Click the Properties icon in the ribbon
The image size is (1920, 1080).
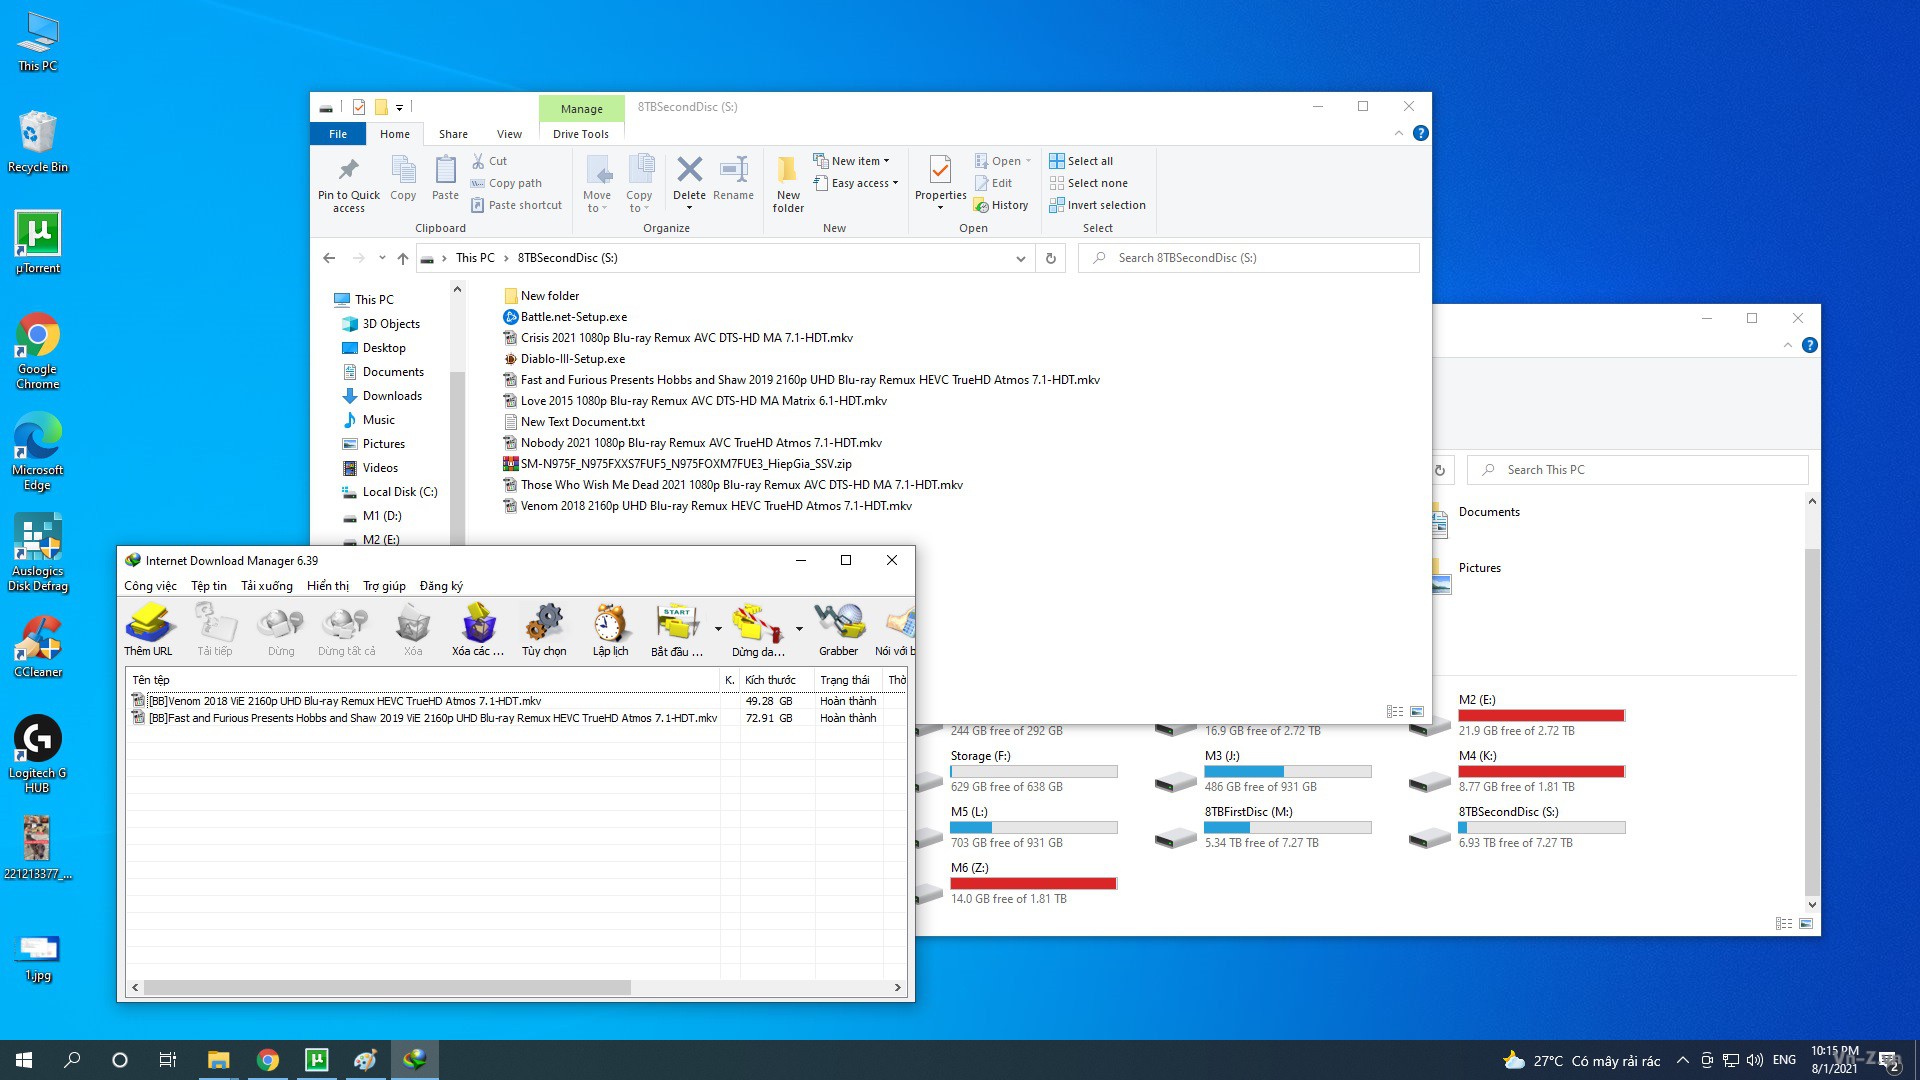pyautogui.click(x=940, y=182)
